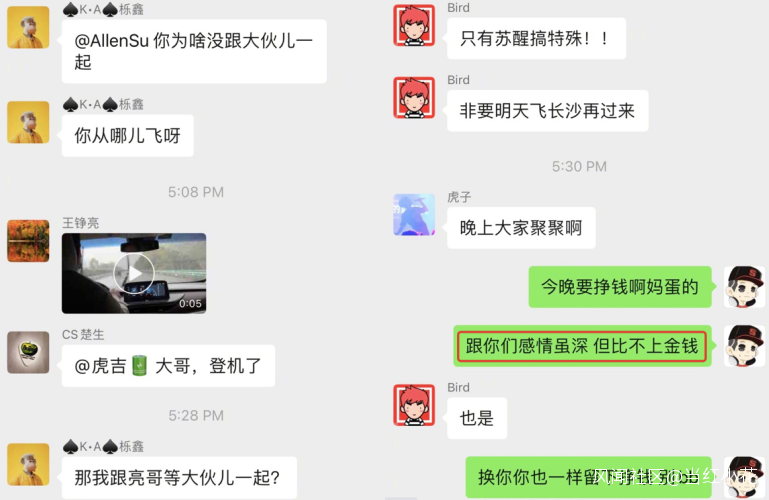Tap the 那我跟亮哥等大伙儿一起? message bubble
The height and width of the screenshot is (500, 769).
point(179,477)
